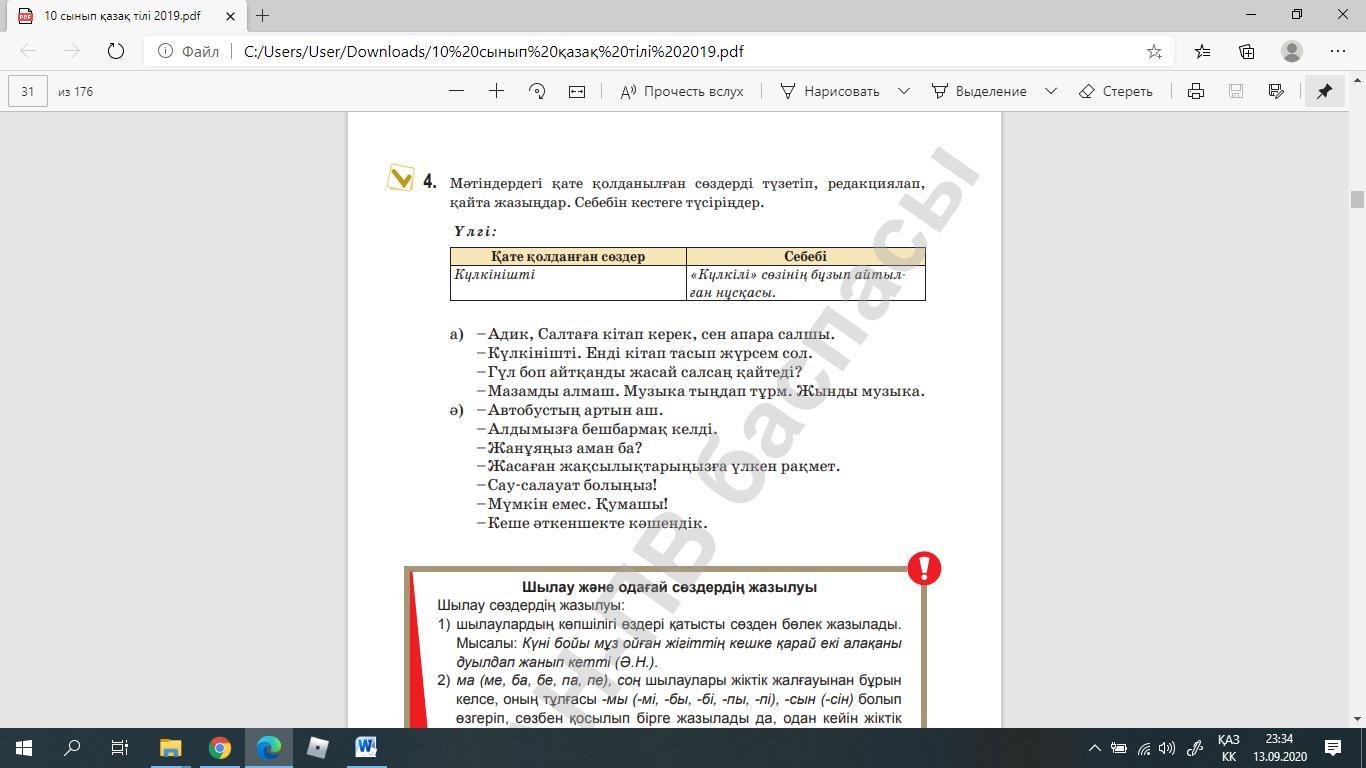Open Google Chrome from taskbar
This screenshot has height=768, width=1366.
pyautogui.click(x=219, y=747)
